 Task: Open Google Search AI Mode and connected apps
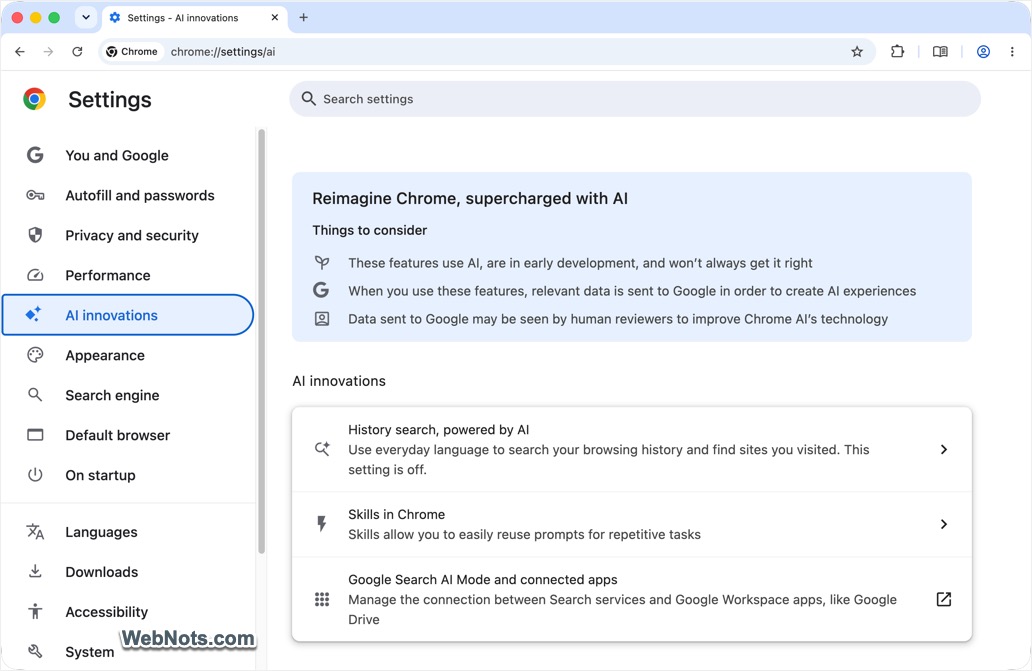(x=632, y=599)
